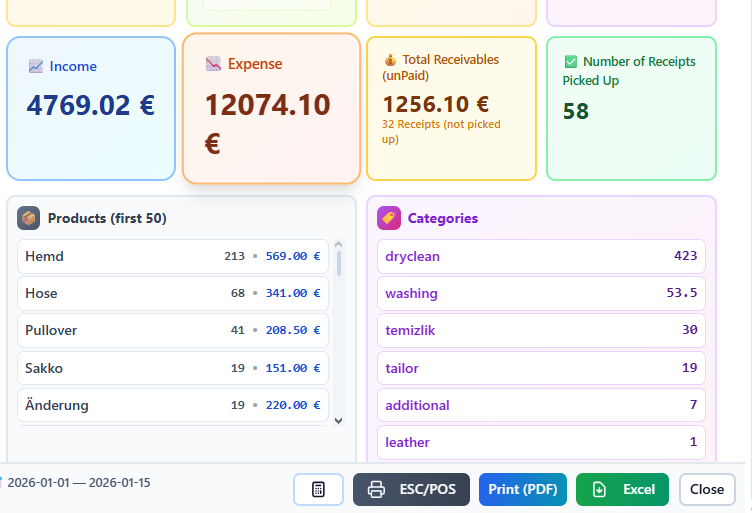The height and width of the screenshot is (513, 752).
Task: Click the calculator icon button
Action: (318, 489)
